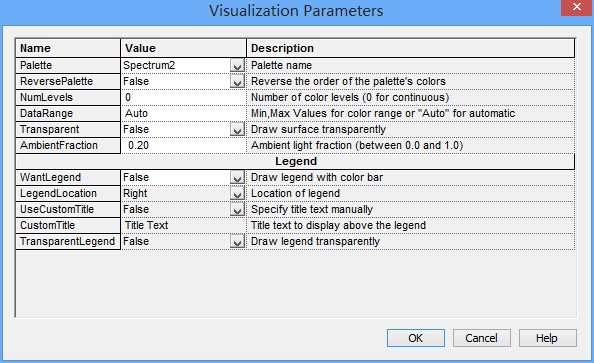Screen dimensions: 594x363
Task: Click the NumLevels value field
Action: pyautogui.click(x=183, y=97)
